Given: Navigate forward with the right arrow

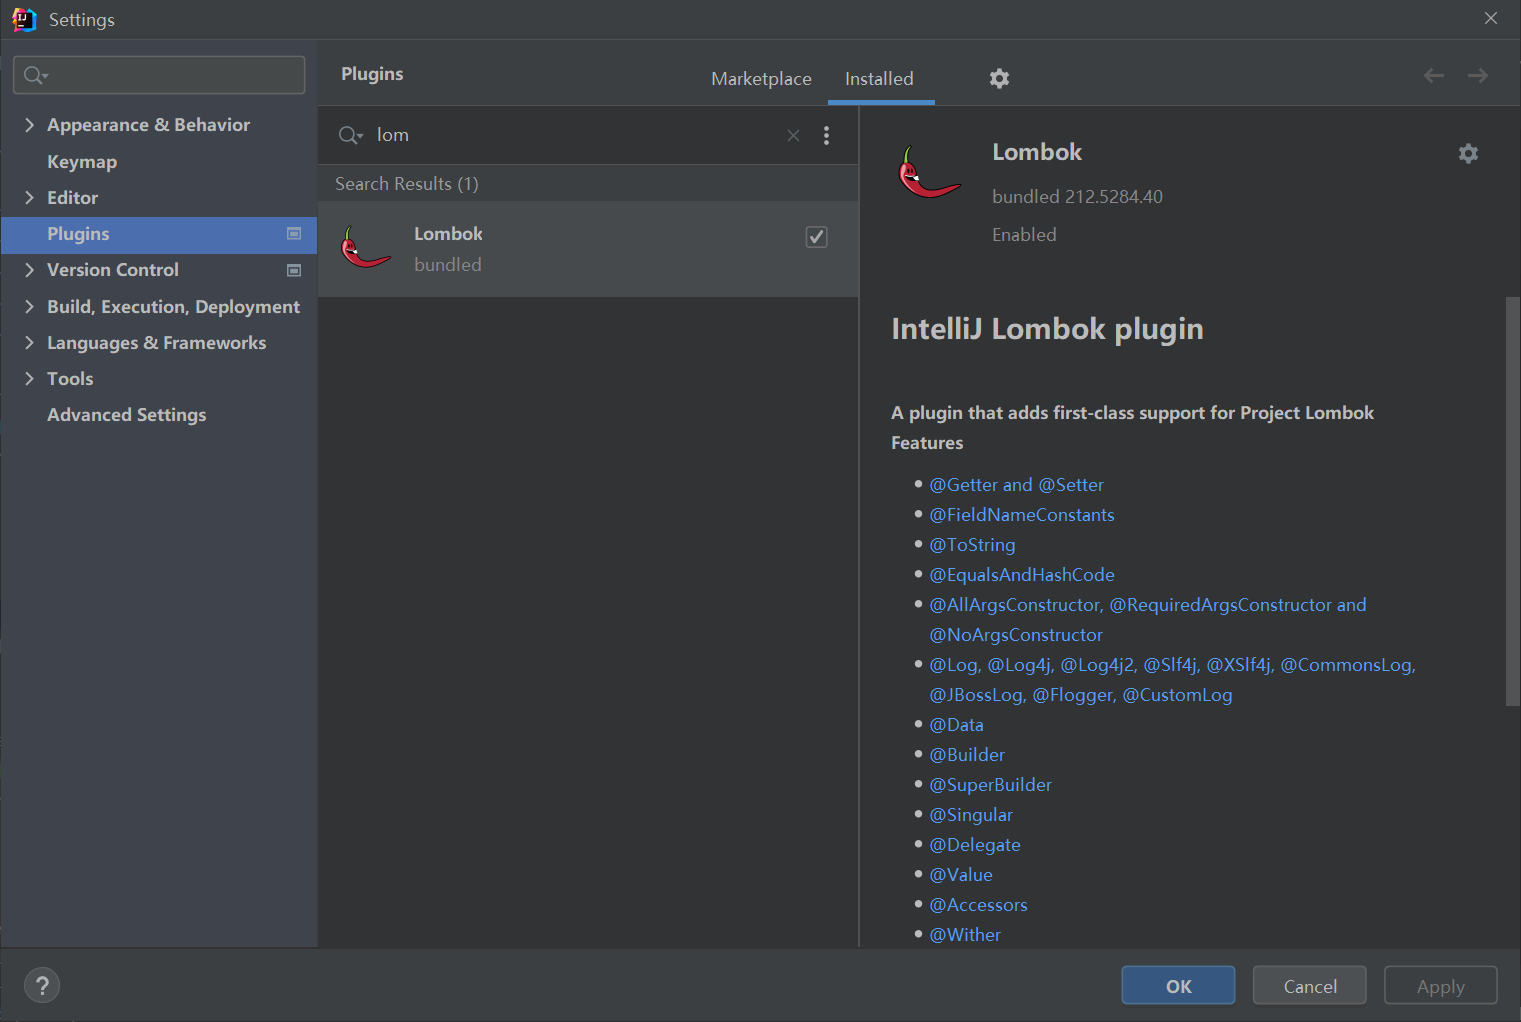Looking at the screenshot, I should coord(1477,76).
